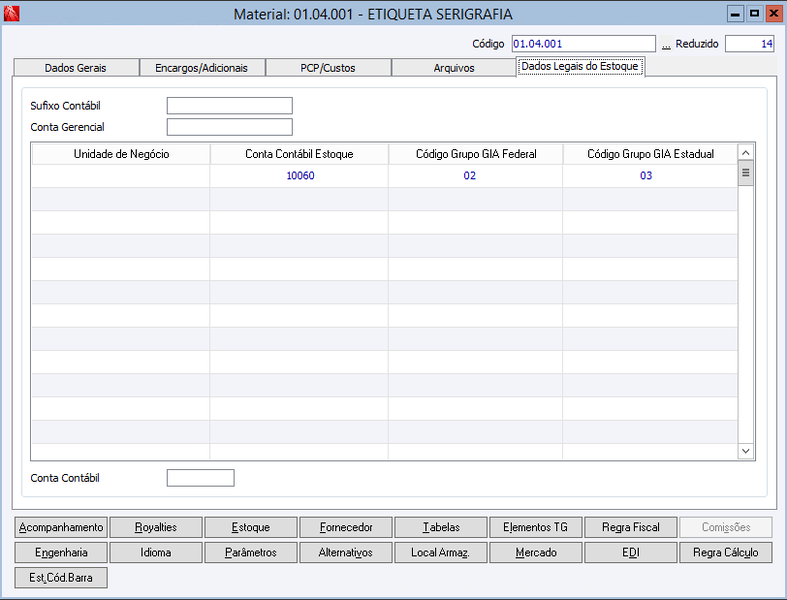Click the Conta Gerencial input box
The width and height of the screenshot is (787, 600).
coord(229,127)
